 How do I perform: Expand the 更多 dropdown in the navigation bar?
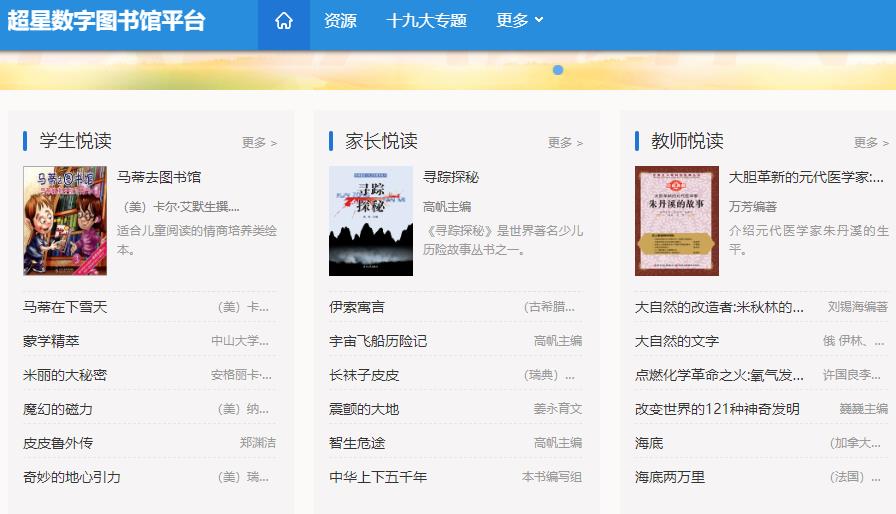pyautogui.click(x=519, y=21)
